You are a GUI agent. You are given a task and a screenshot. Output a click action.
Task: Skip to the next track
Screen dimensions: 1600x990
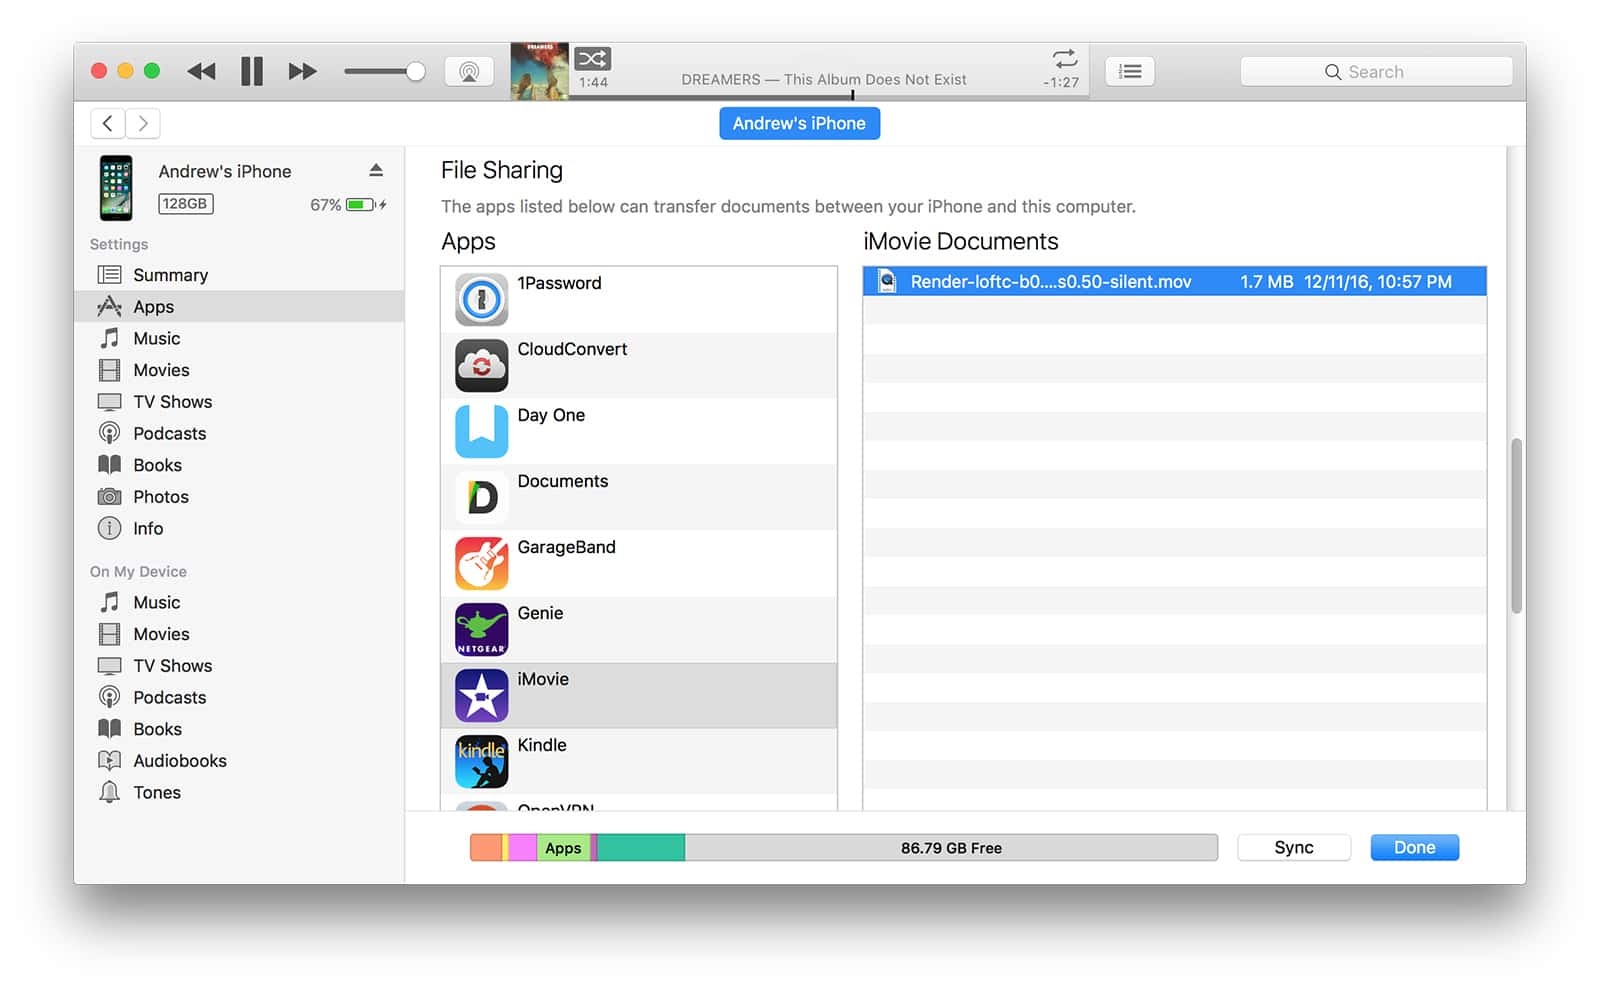302,71
